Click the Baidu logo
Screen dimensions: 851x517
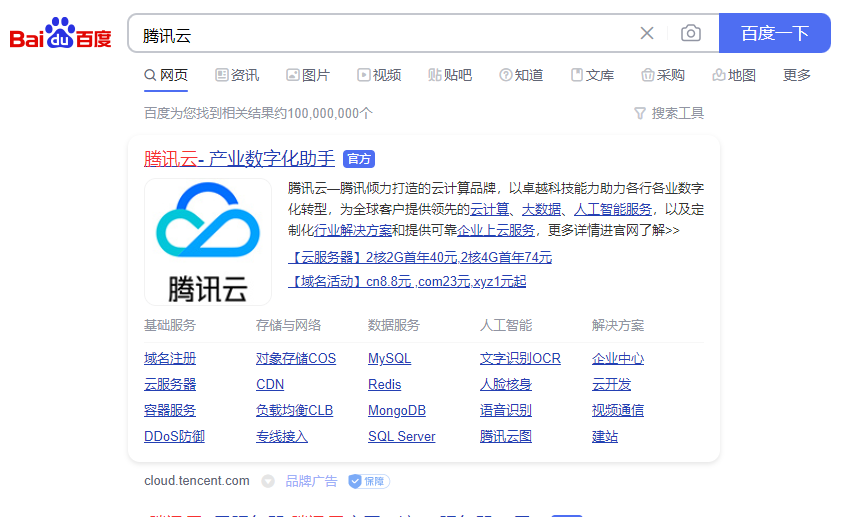(61, 33)
